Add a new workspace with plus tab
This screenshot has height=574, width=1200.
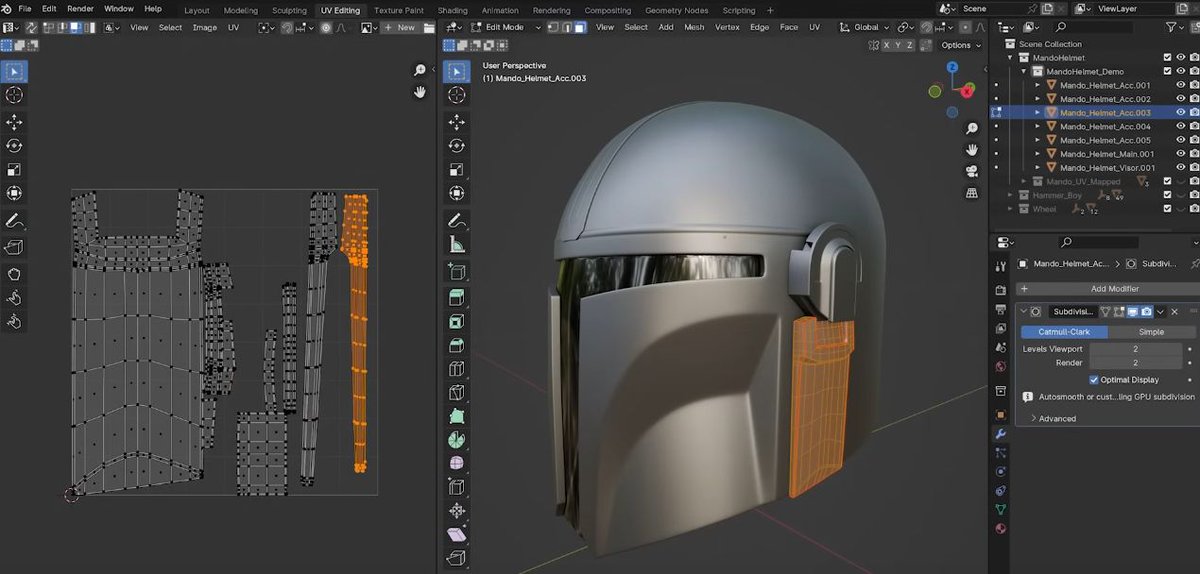770,10
